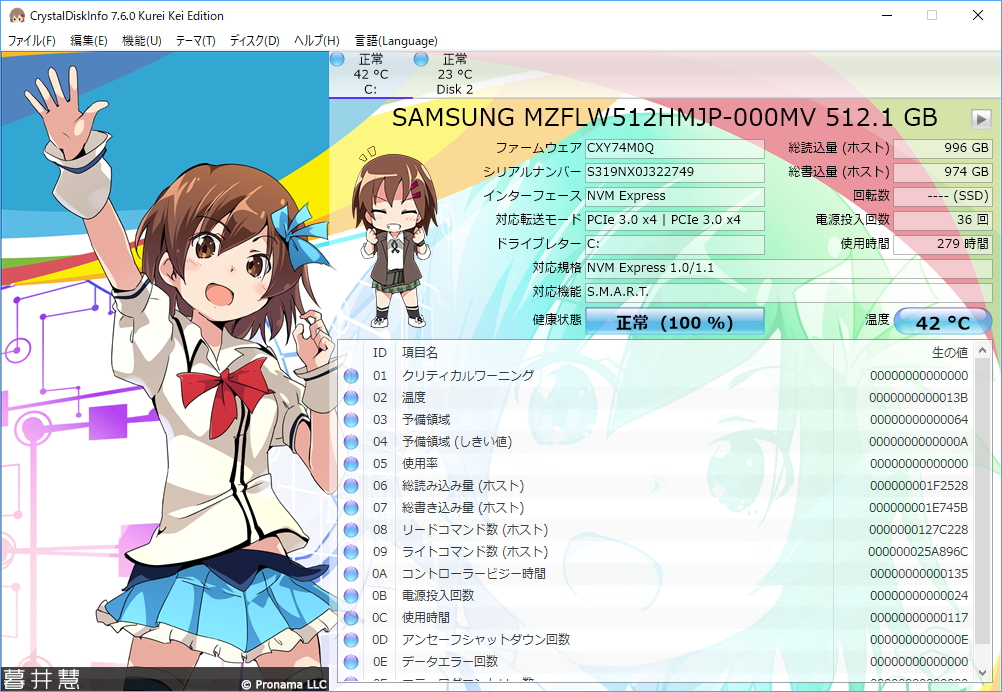Click the rotation rate value ---- (SSD)
The width and height of the screenshot is (1002, 692).
[943, 196]
